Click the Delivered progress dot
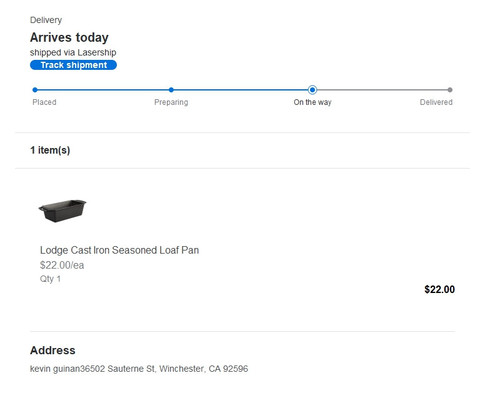500x416 pixels. pos(450,90)
